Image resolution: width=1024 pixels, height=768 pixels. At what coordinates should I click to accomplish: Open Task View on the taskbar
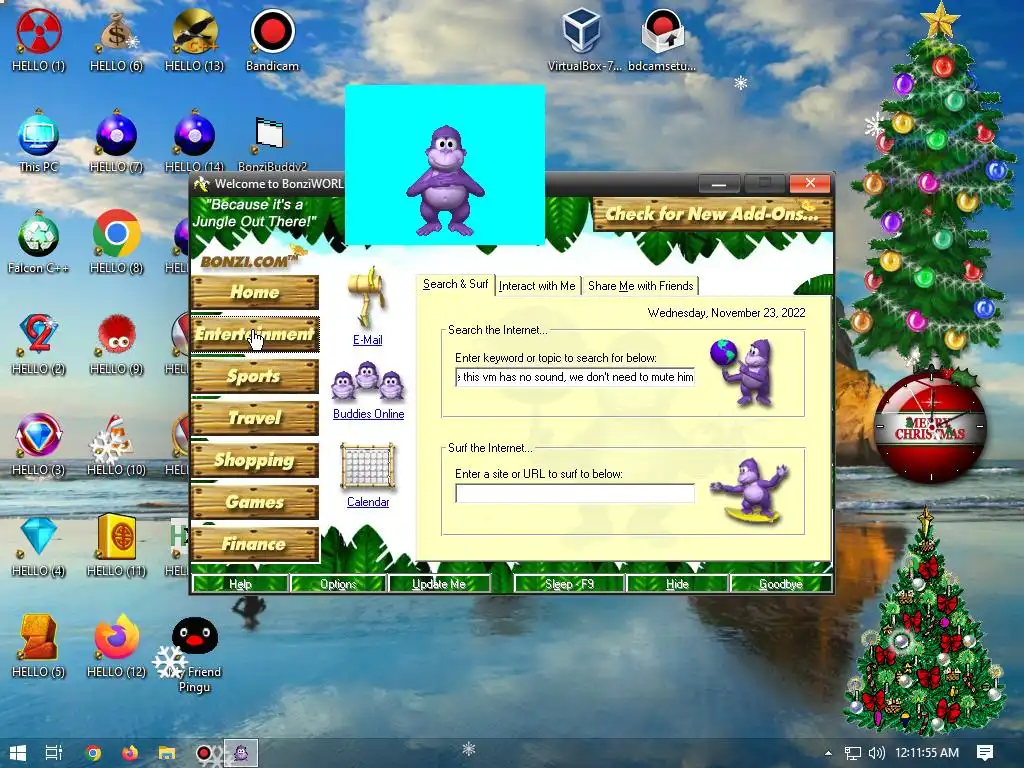point(54,753)
